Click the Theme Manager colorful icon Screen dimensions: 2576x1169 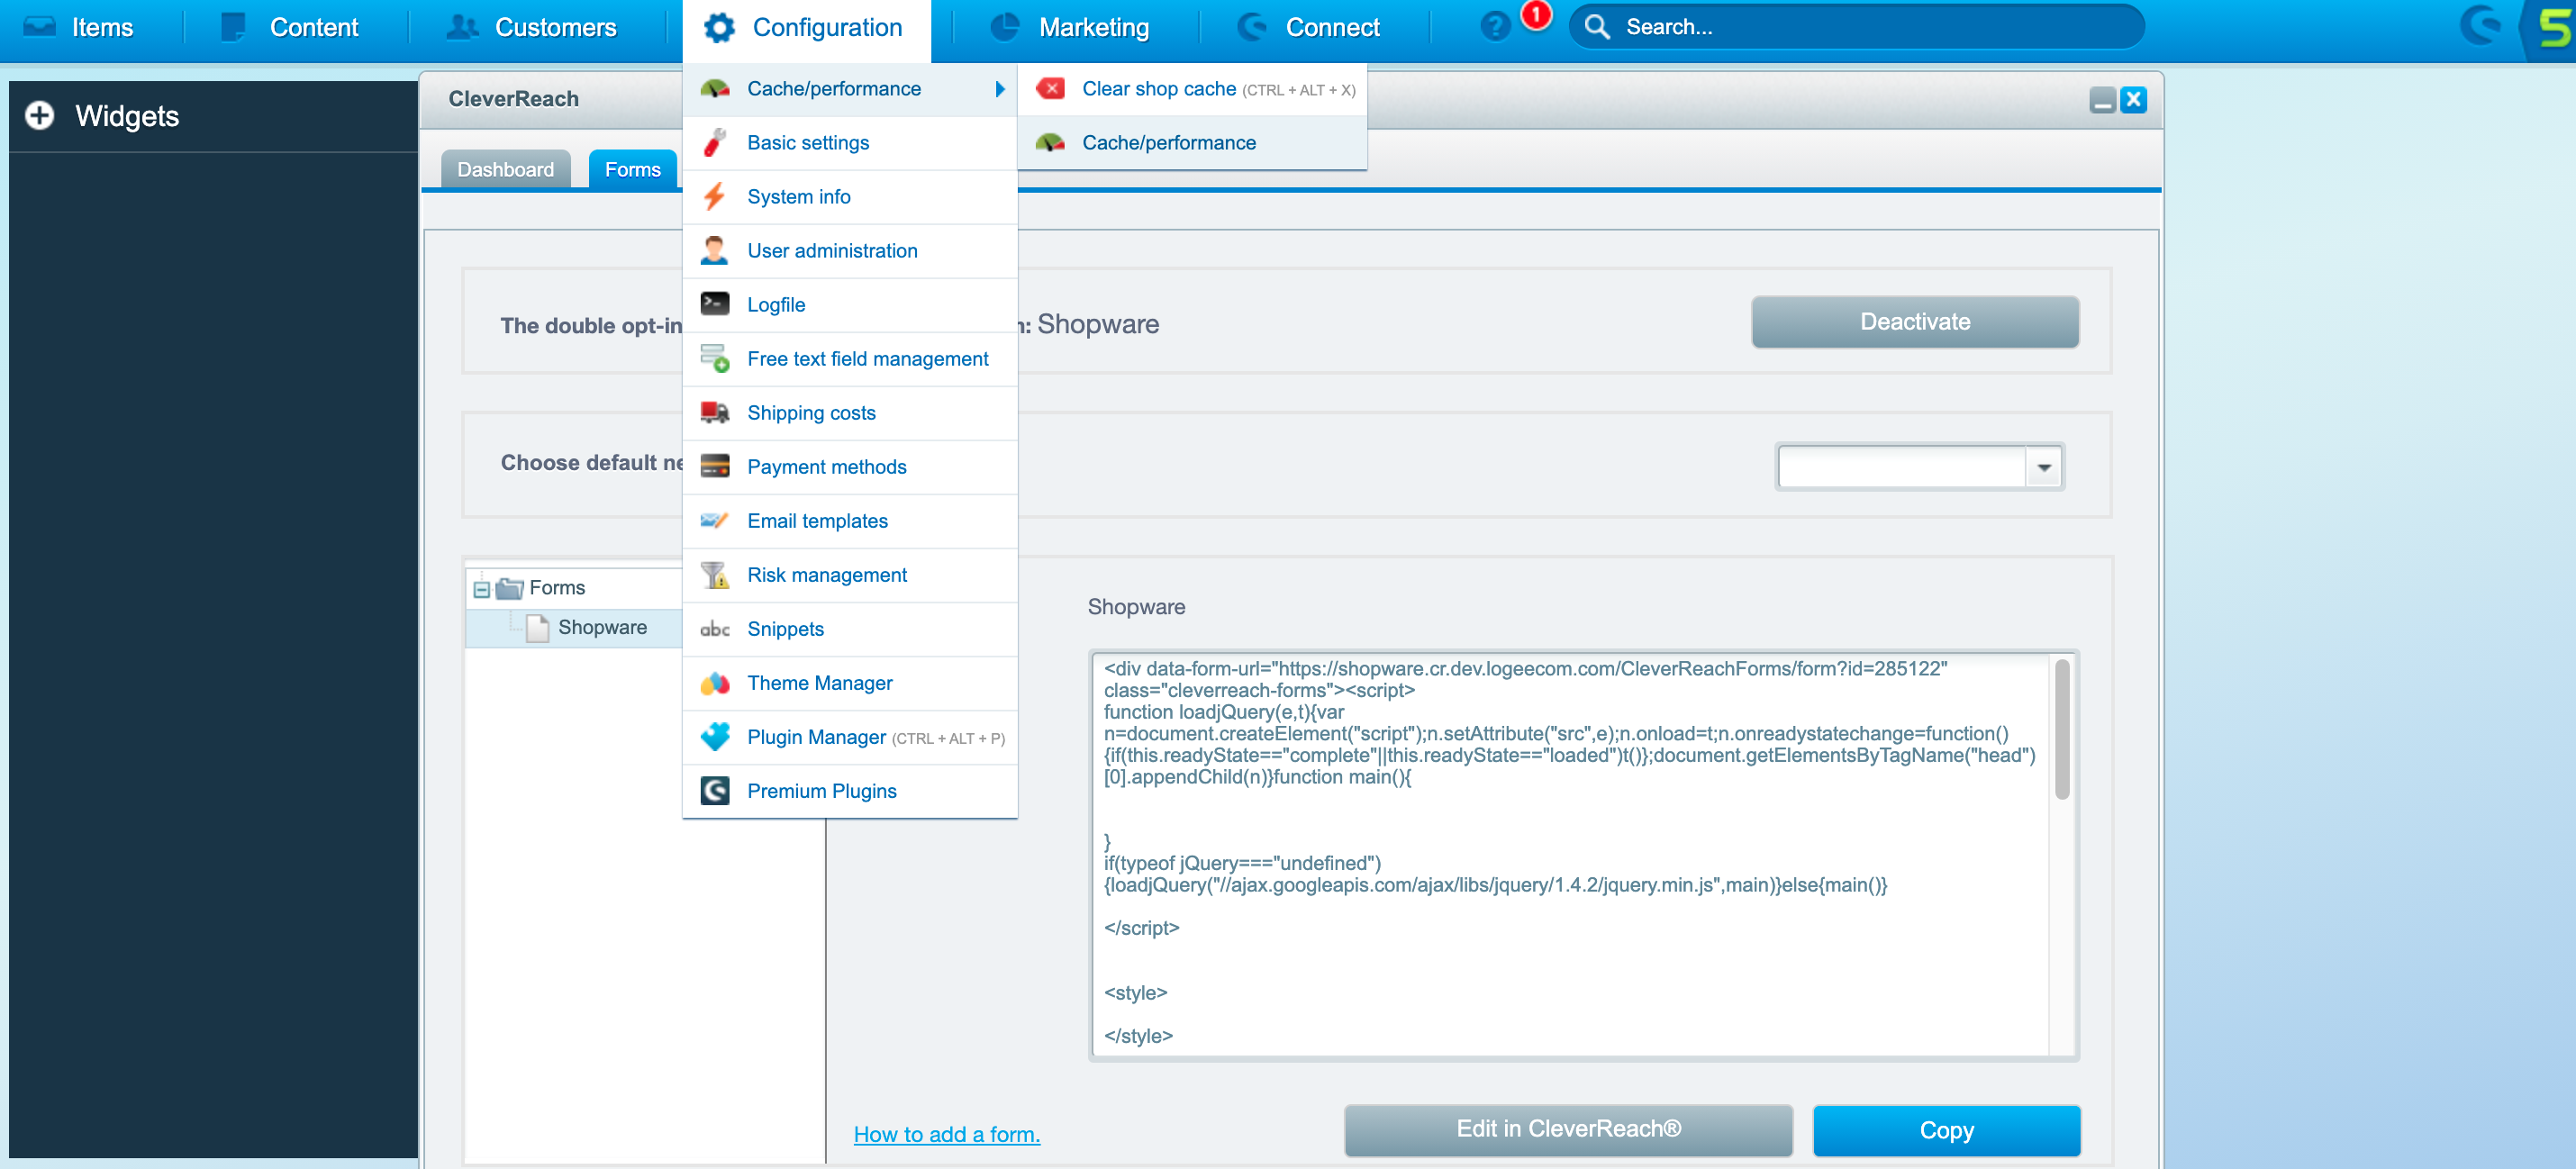click(715, 683)
